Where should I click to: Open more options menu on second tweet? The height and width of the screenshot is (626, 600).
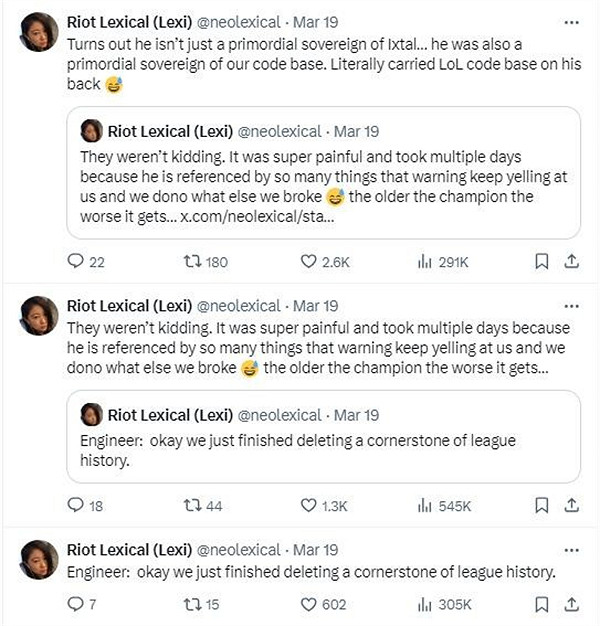click(x=571, y=305)
